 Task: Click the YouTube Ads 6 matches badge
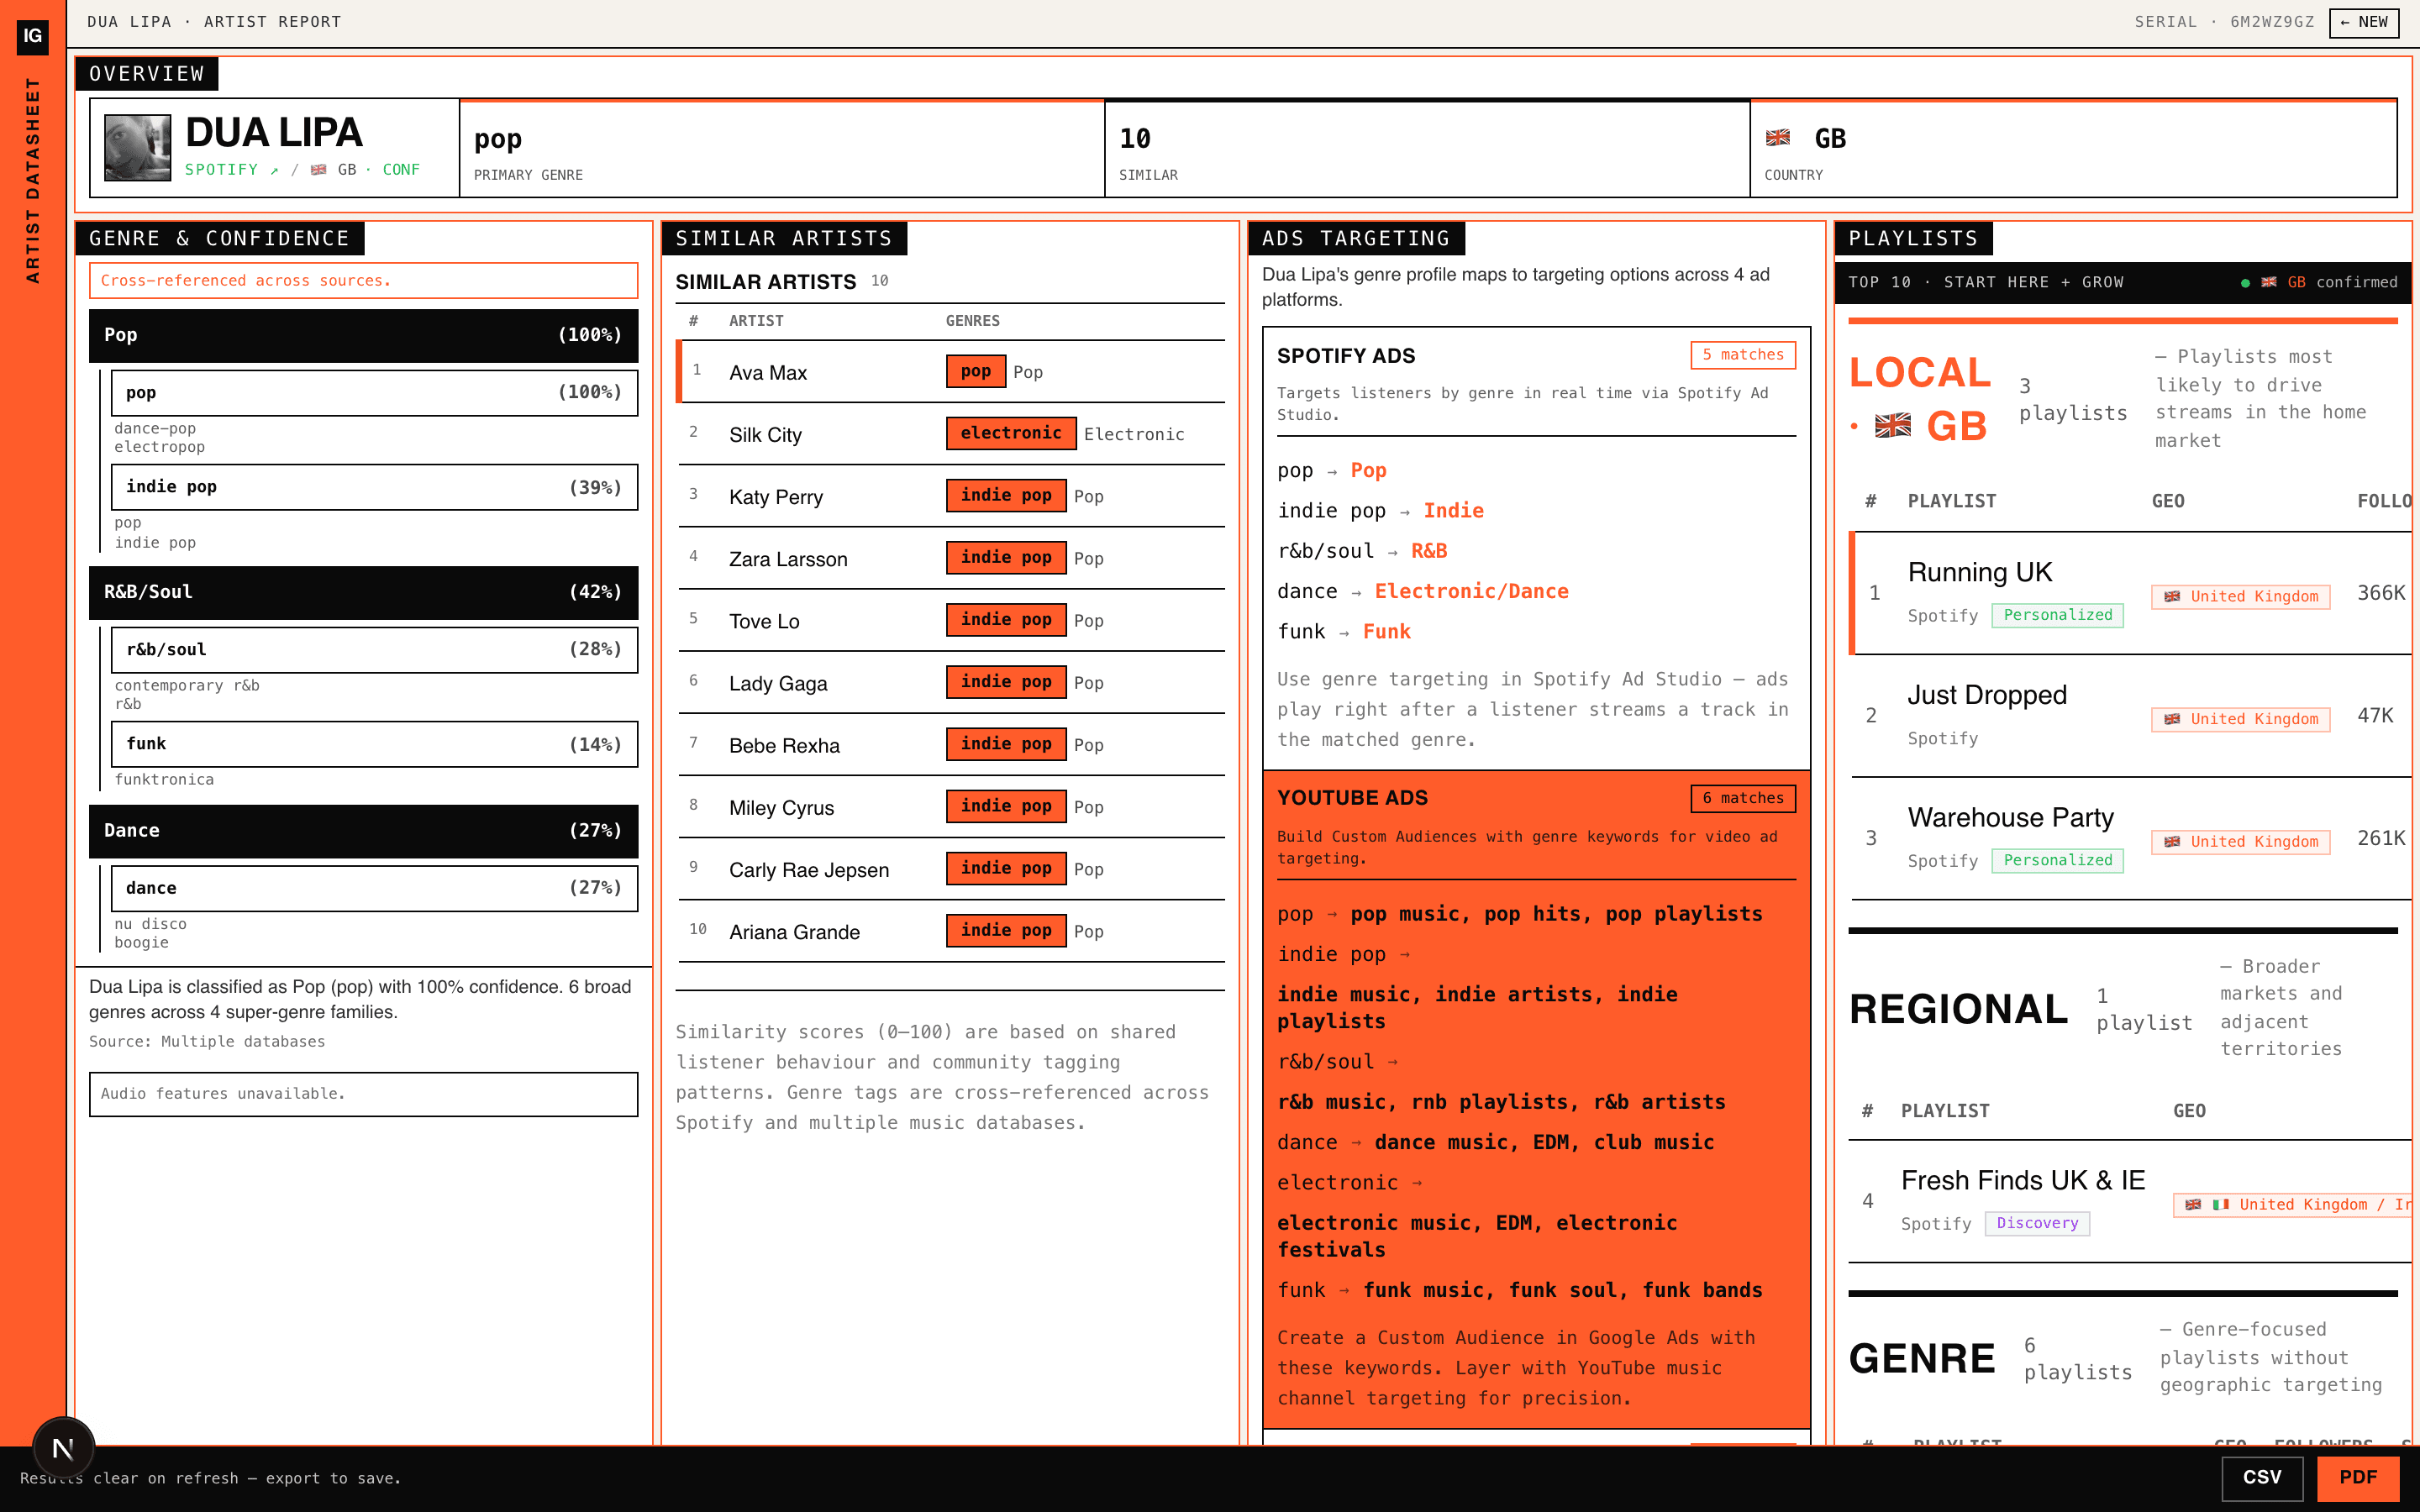pos(1743,798)
